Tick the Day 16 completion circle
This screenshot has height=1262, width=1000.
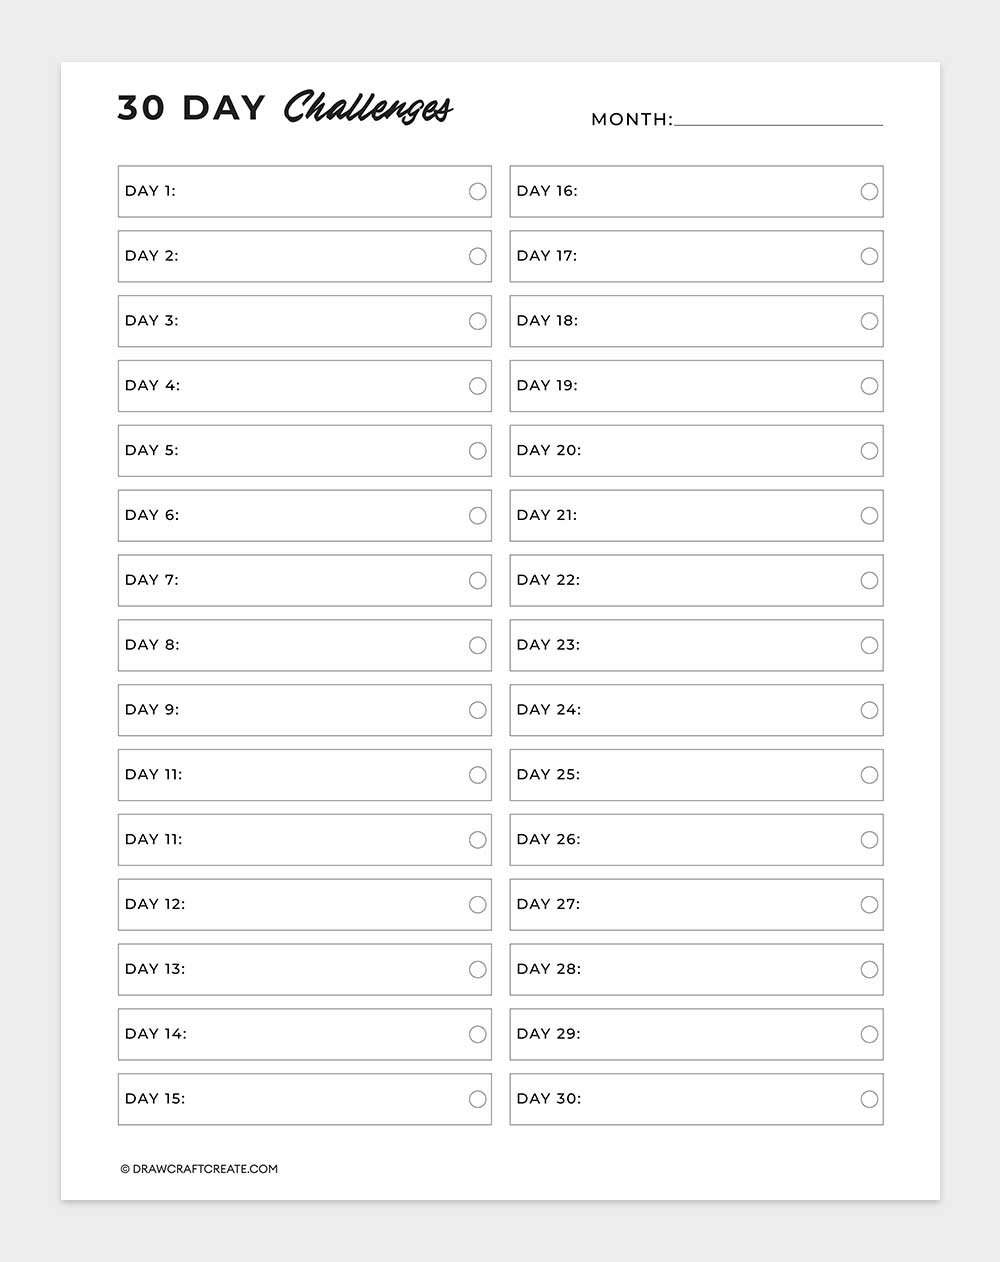(869, 191)
